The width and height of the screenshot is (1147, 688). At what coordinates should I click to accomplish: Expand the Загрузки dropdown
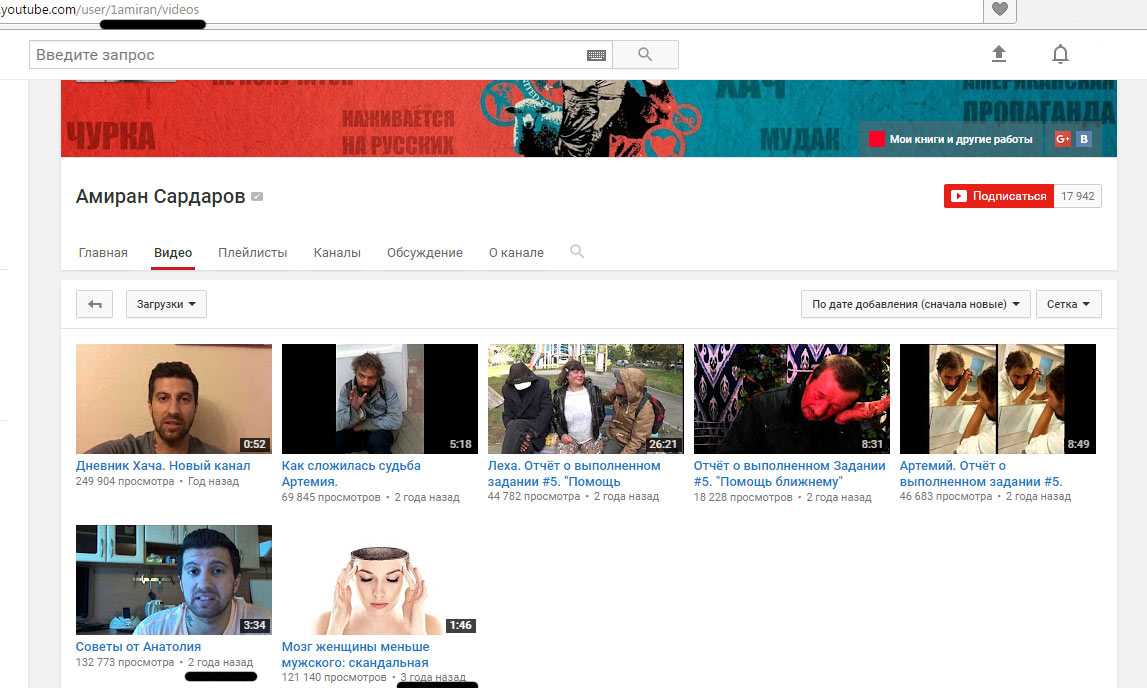coord(166,304)
